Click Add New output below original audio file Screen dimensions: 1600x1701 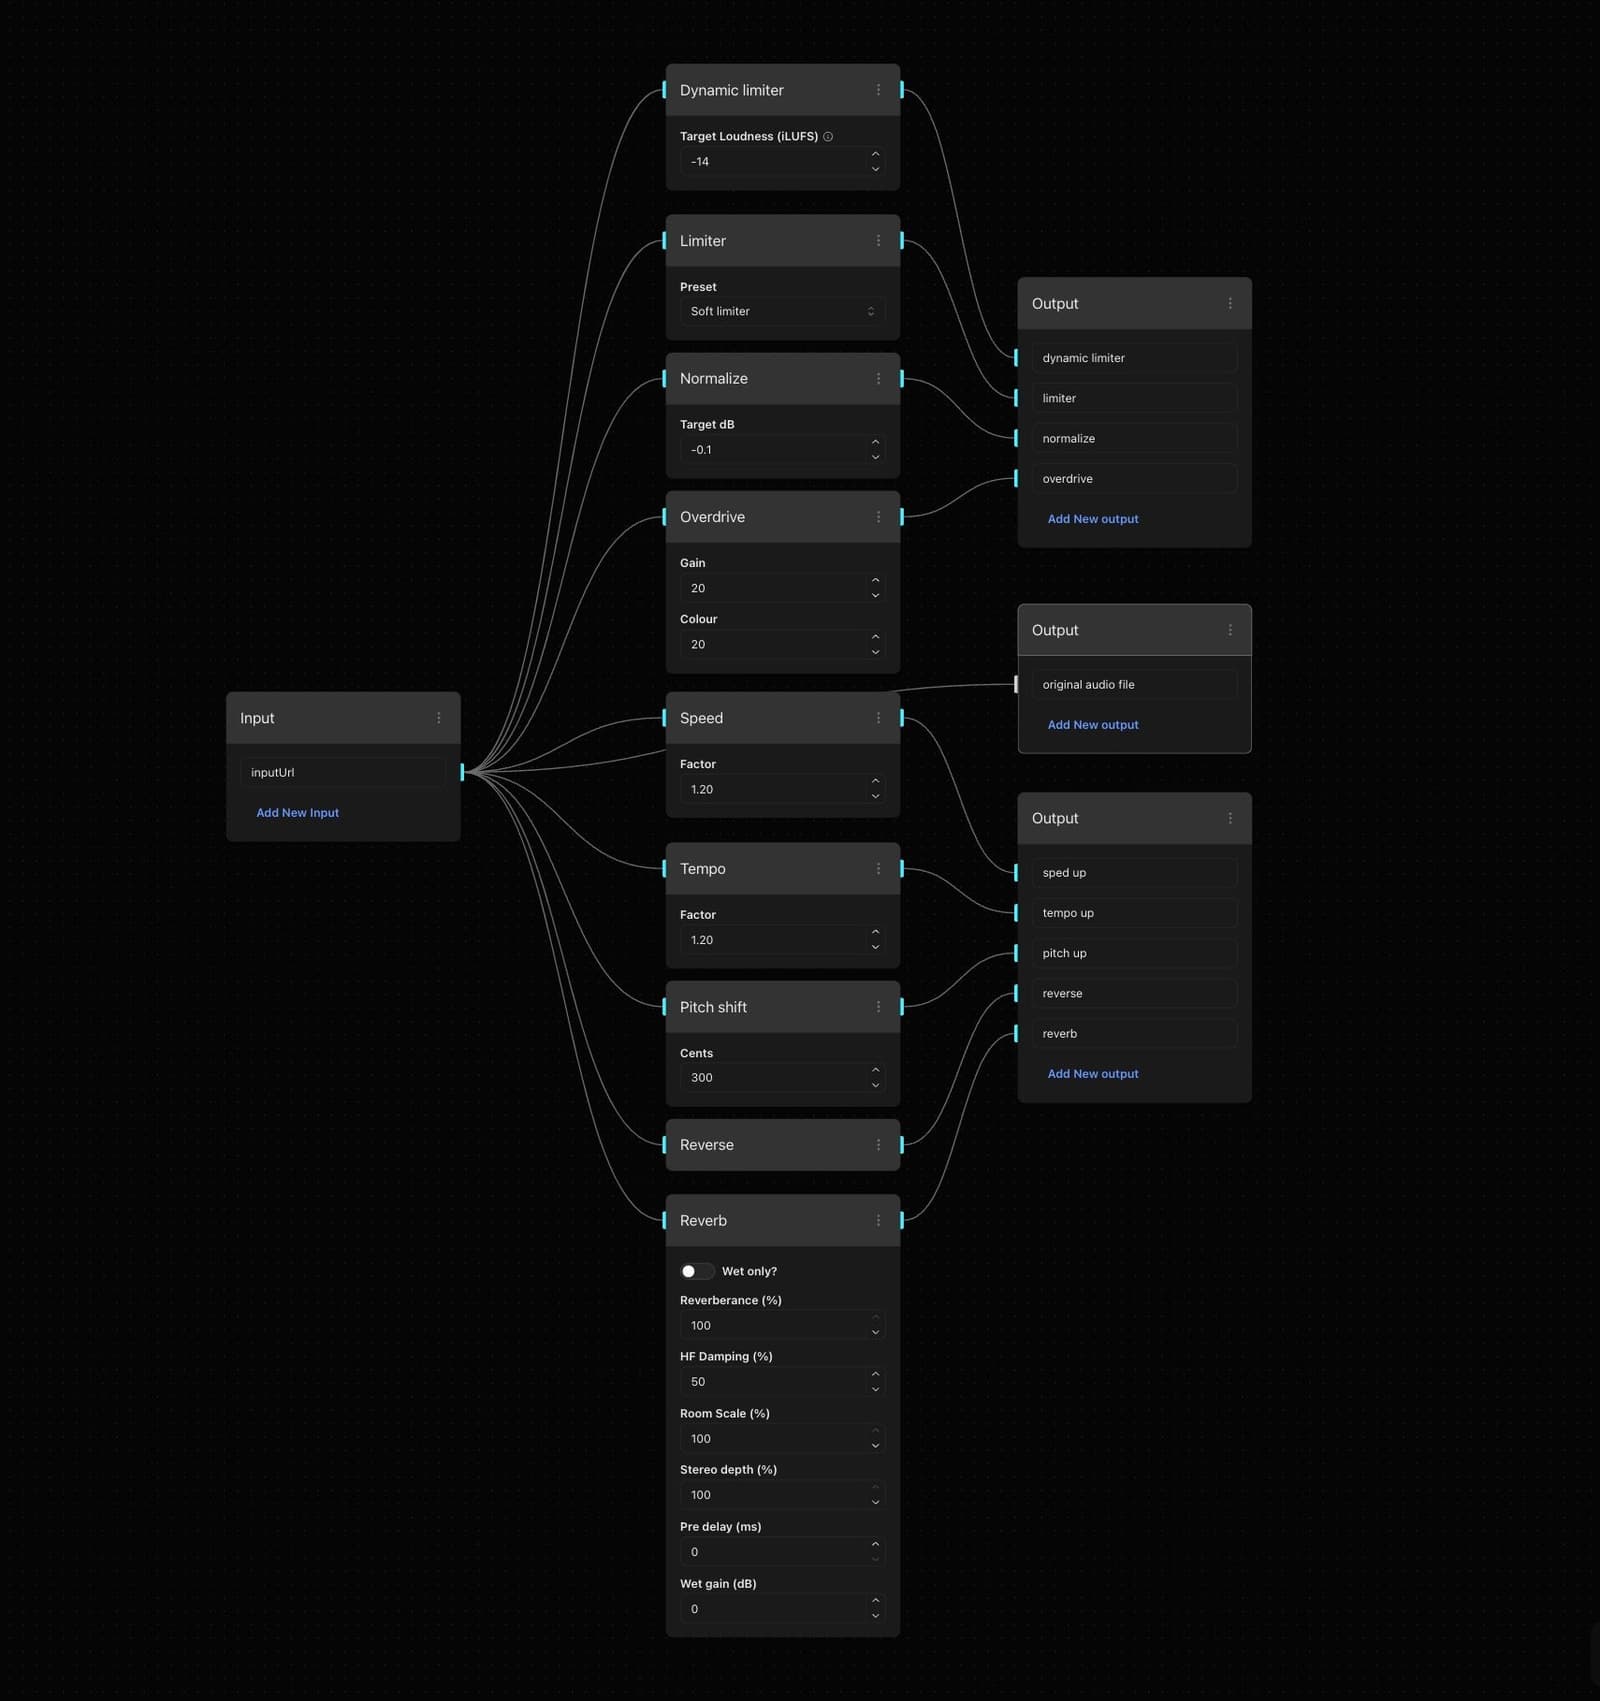pyautogui.click(x=1092, y=725)
